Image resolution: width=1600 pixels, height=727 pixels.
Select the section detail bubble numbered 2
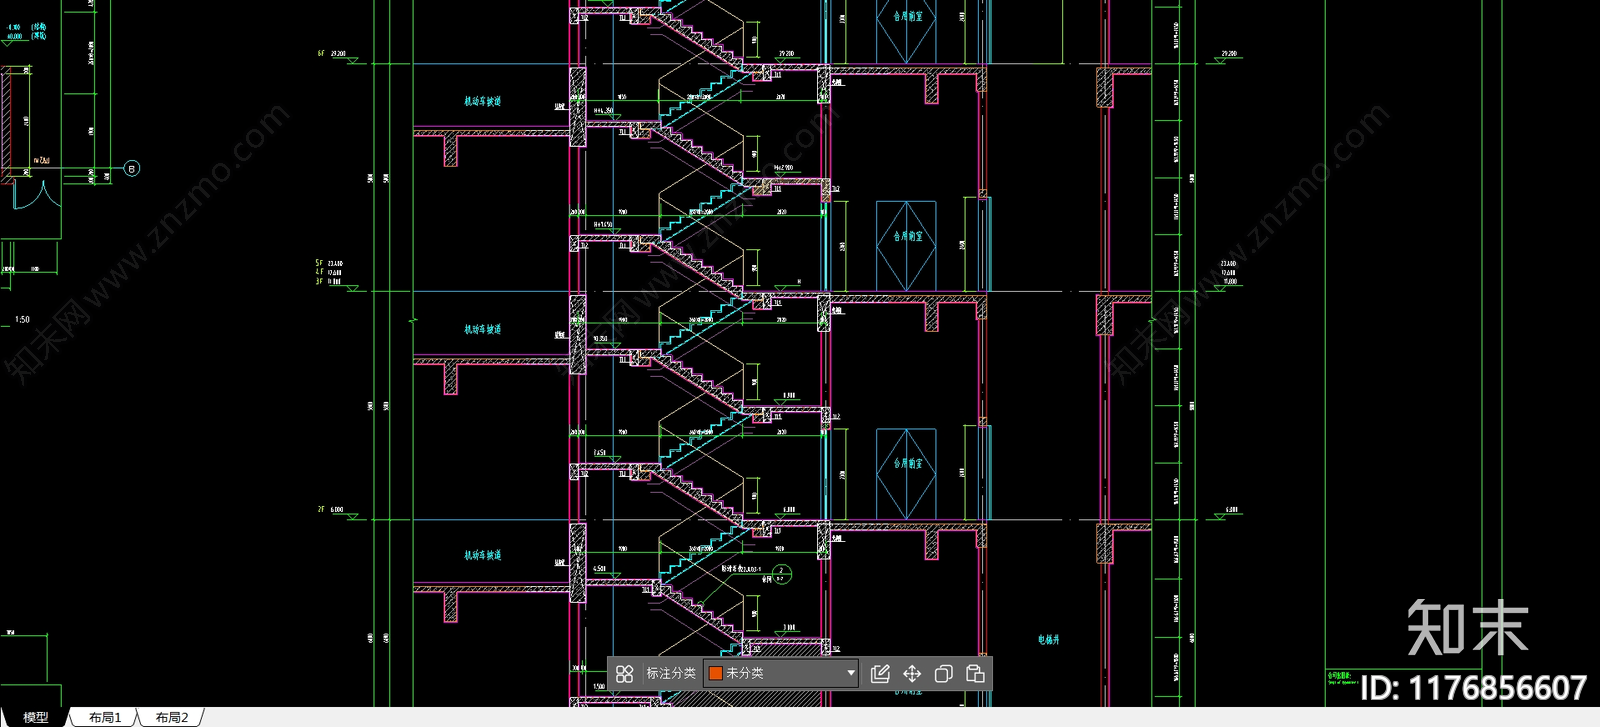[782, 574]
